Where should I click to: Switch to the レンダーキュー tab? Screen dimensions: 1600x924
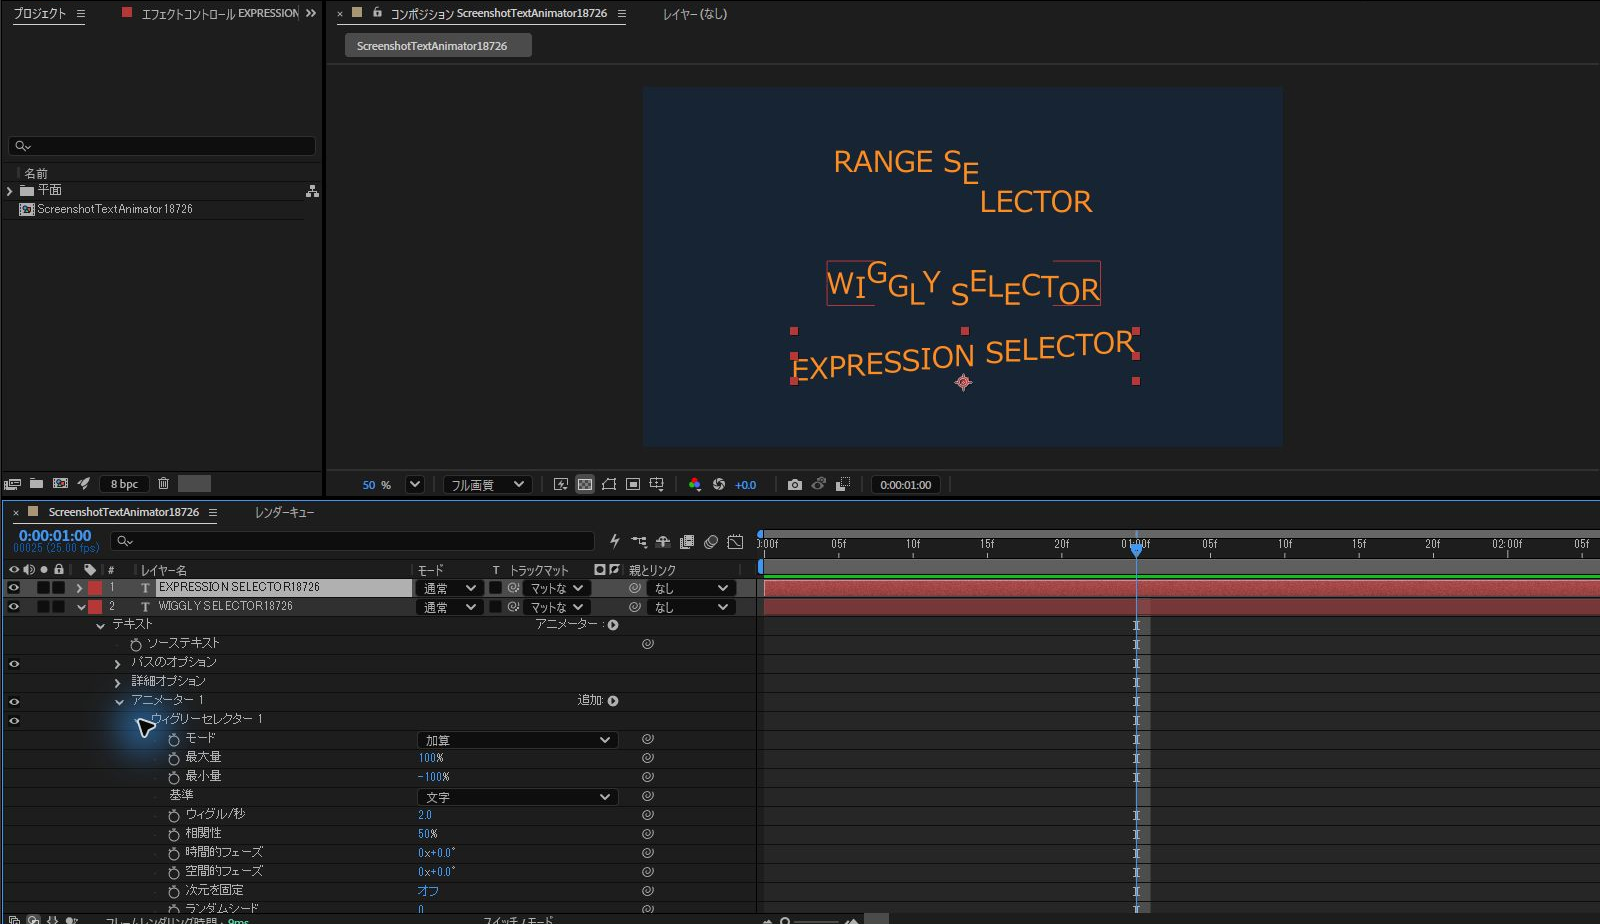[284, 512]
